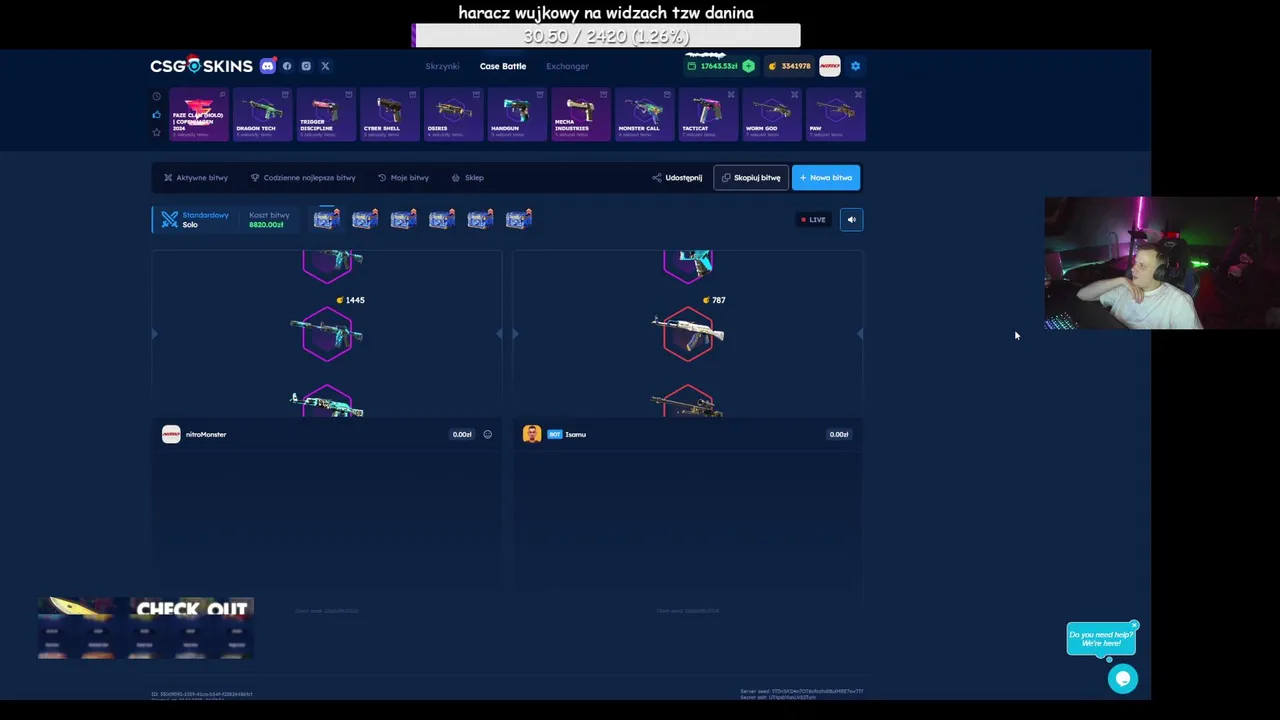Click the CSGO-SKINS logo
The height and width of the screenshot is (720, 1280).
point(201,66)
